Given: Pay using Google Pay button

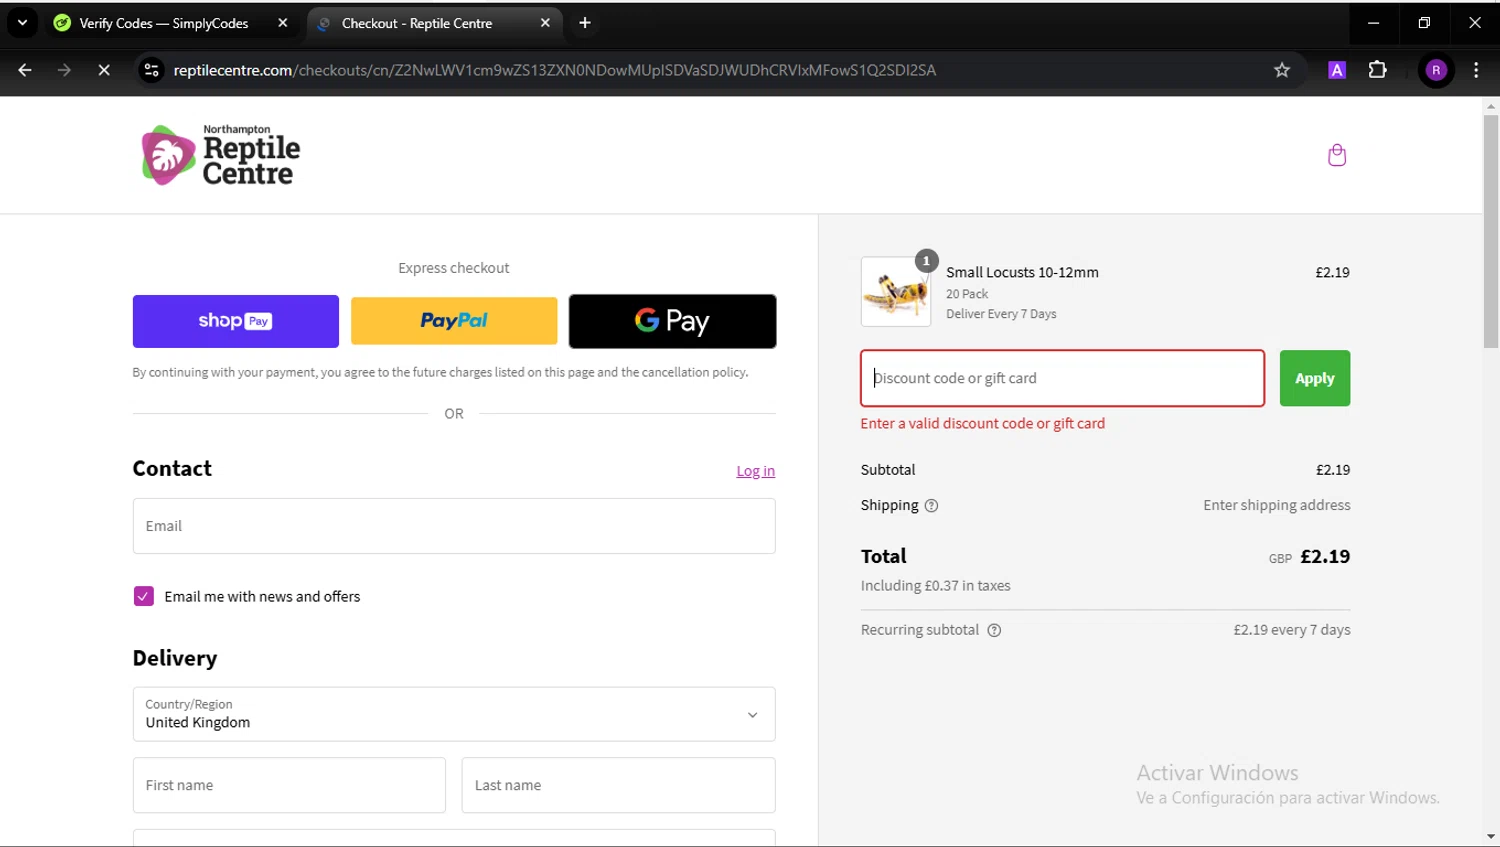Looking at the screenshot, I should click(x=672, y=321).
